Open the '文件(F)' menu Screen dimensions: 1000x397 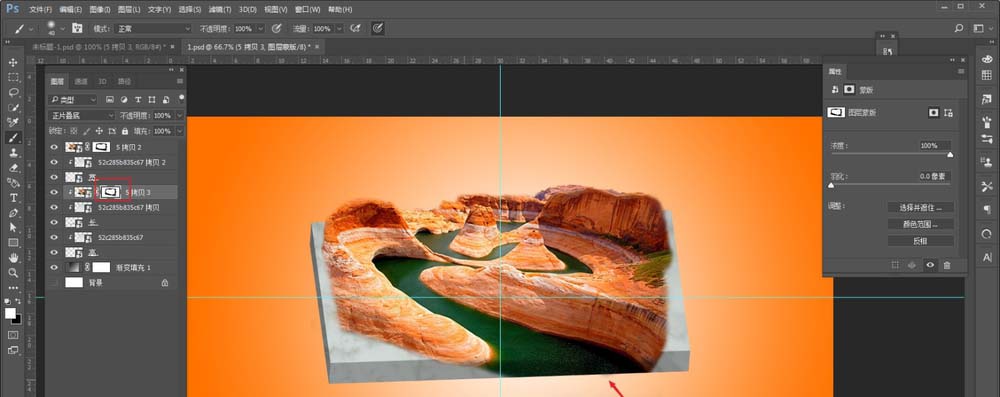41,10
